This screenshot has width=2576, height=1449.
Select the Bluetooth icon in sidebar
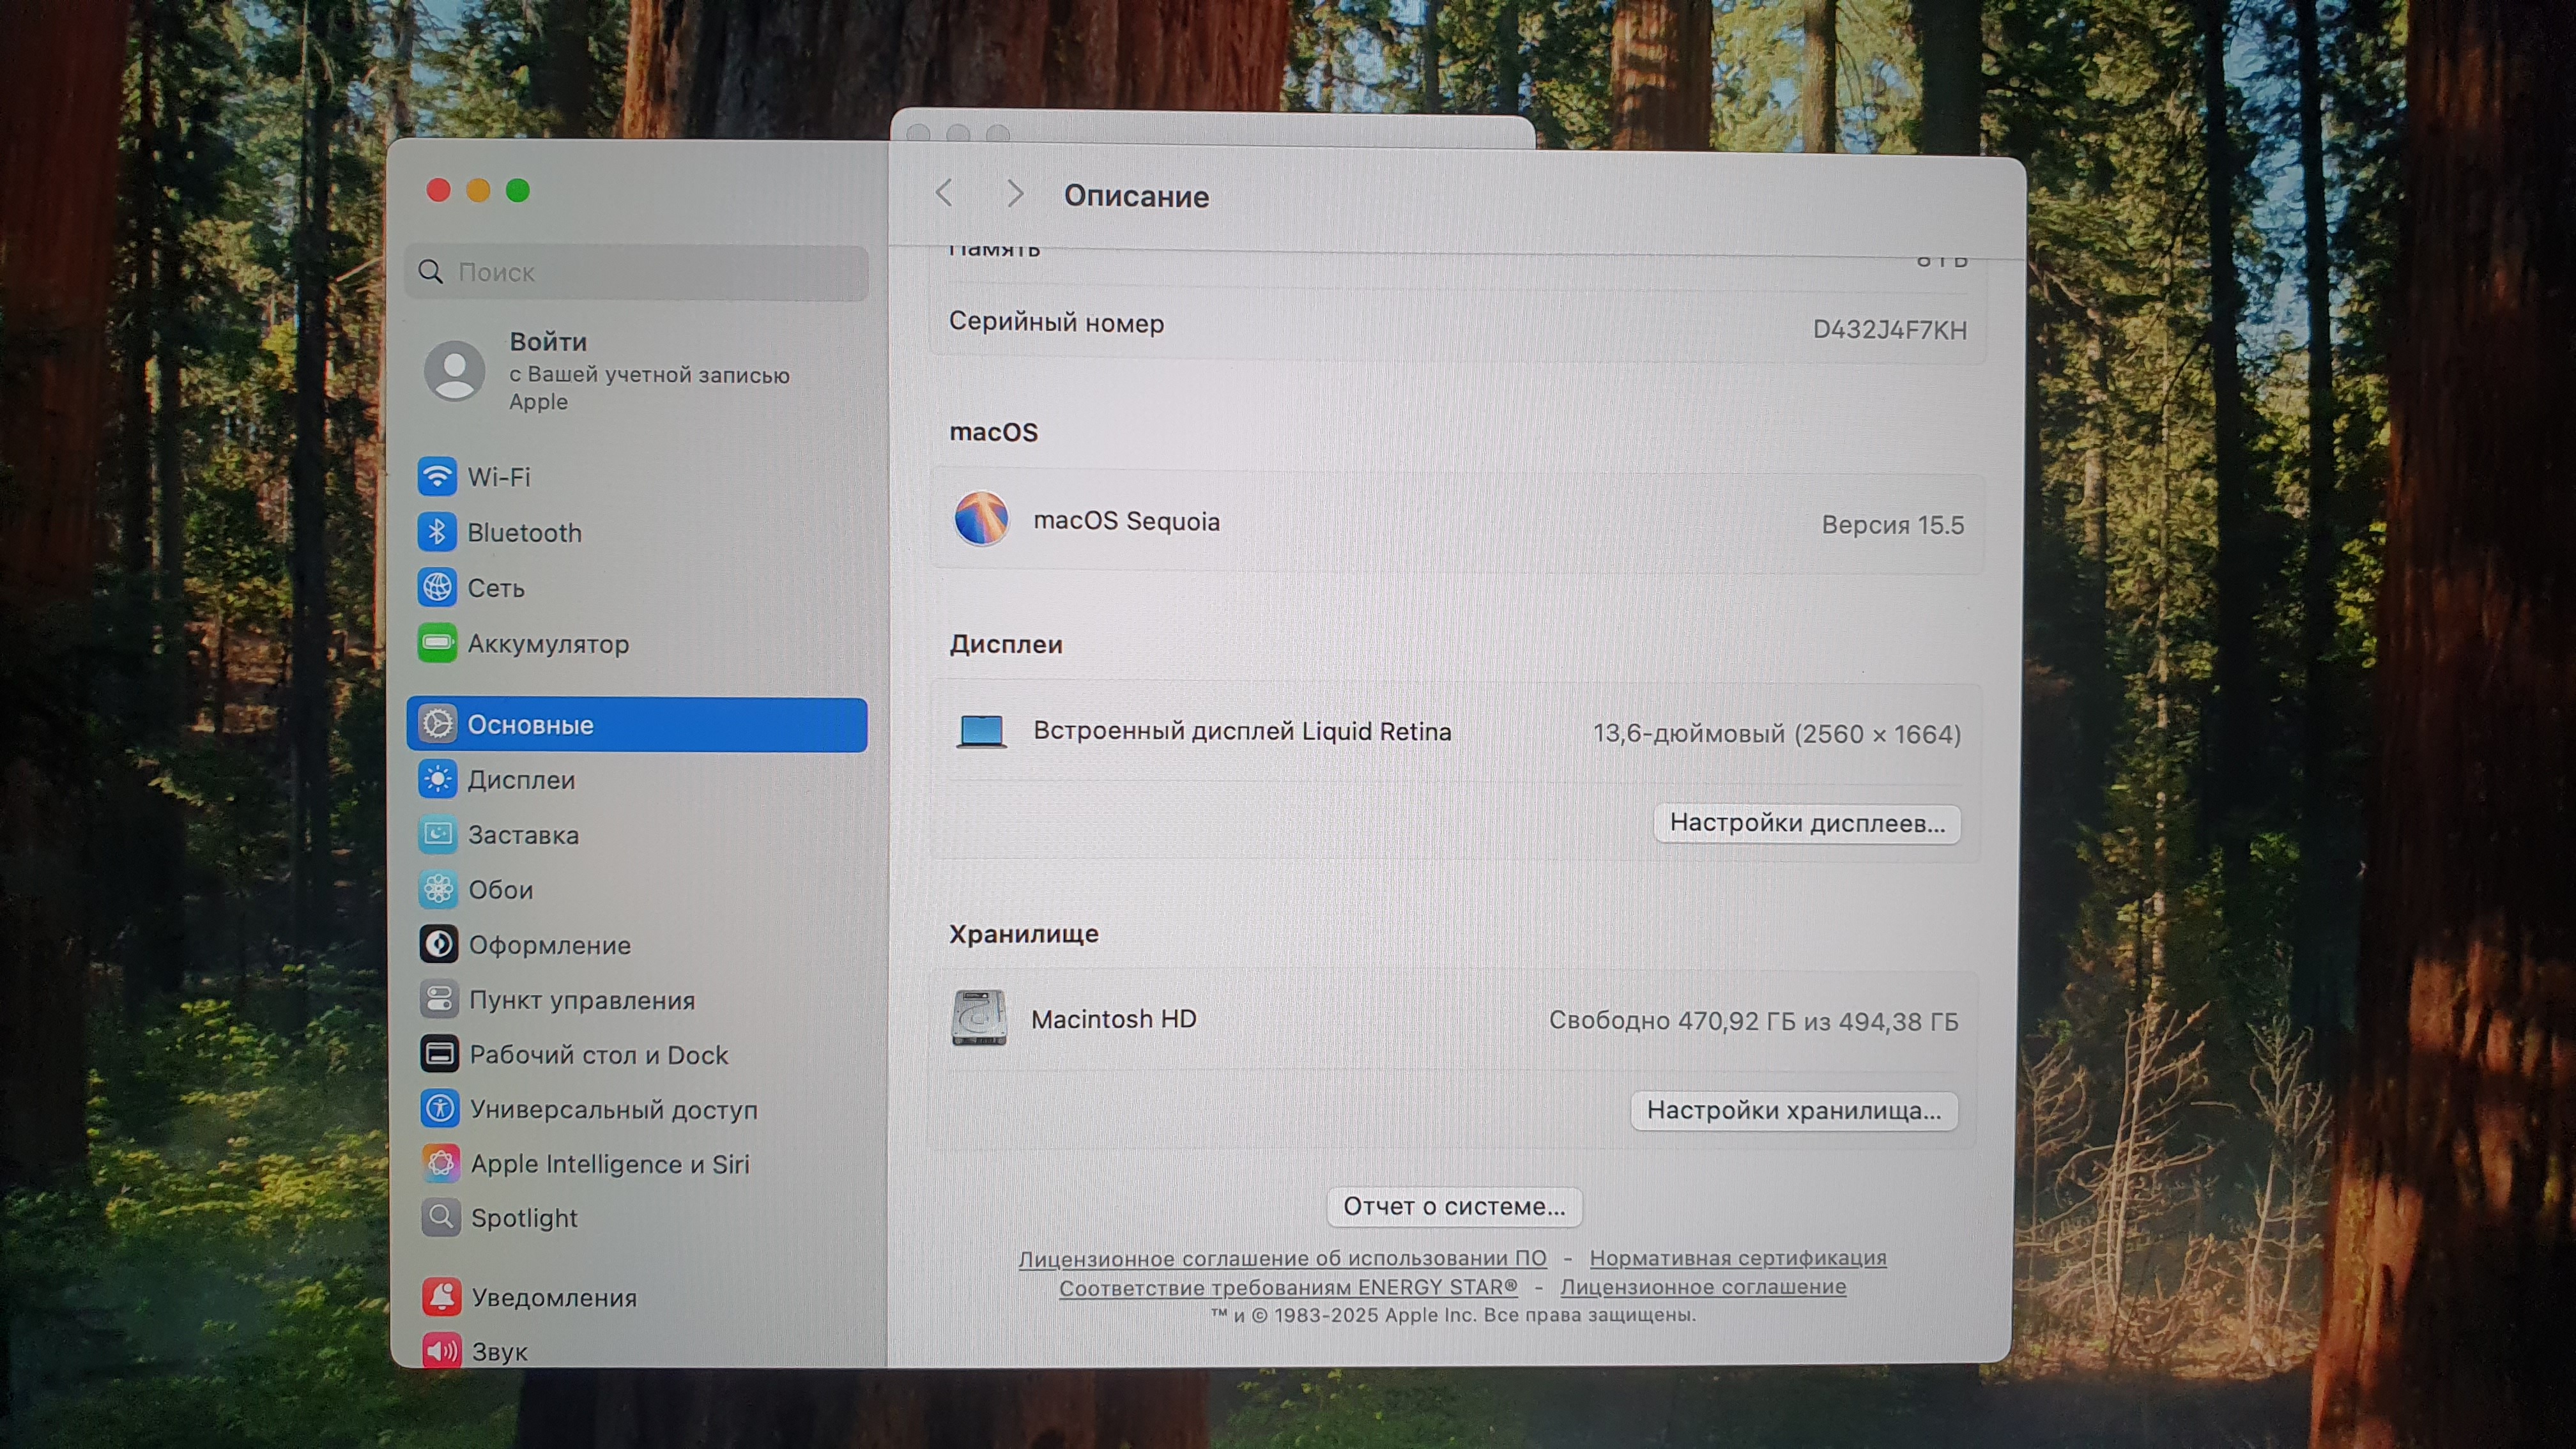(x=437, y=532)
